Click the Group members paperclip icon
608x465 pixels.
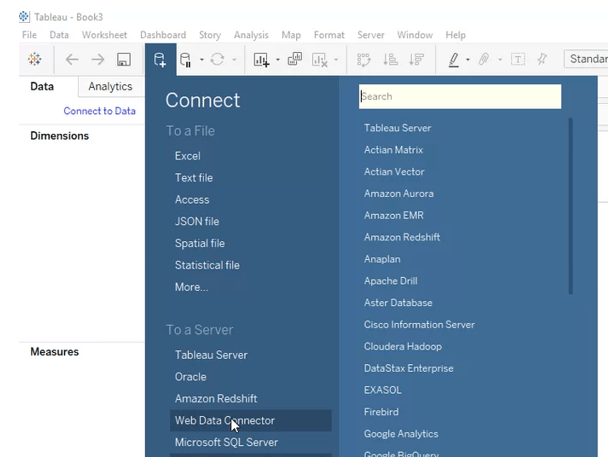point(484,59)
